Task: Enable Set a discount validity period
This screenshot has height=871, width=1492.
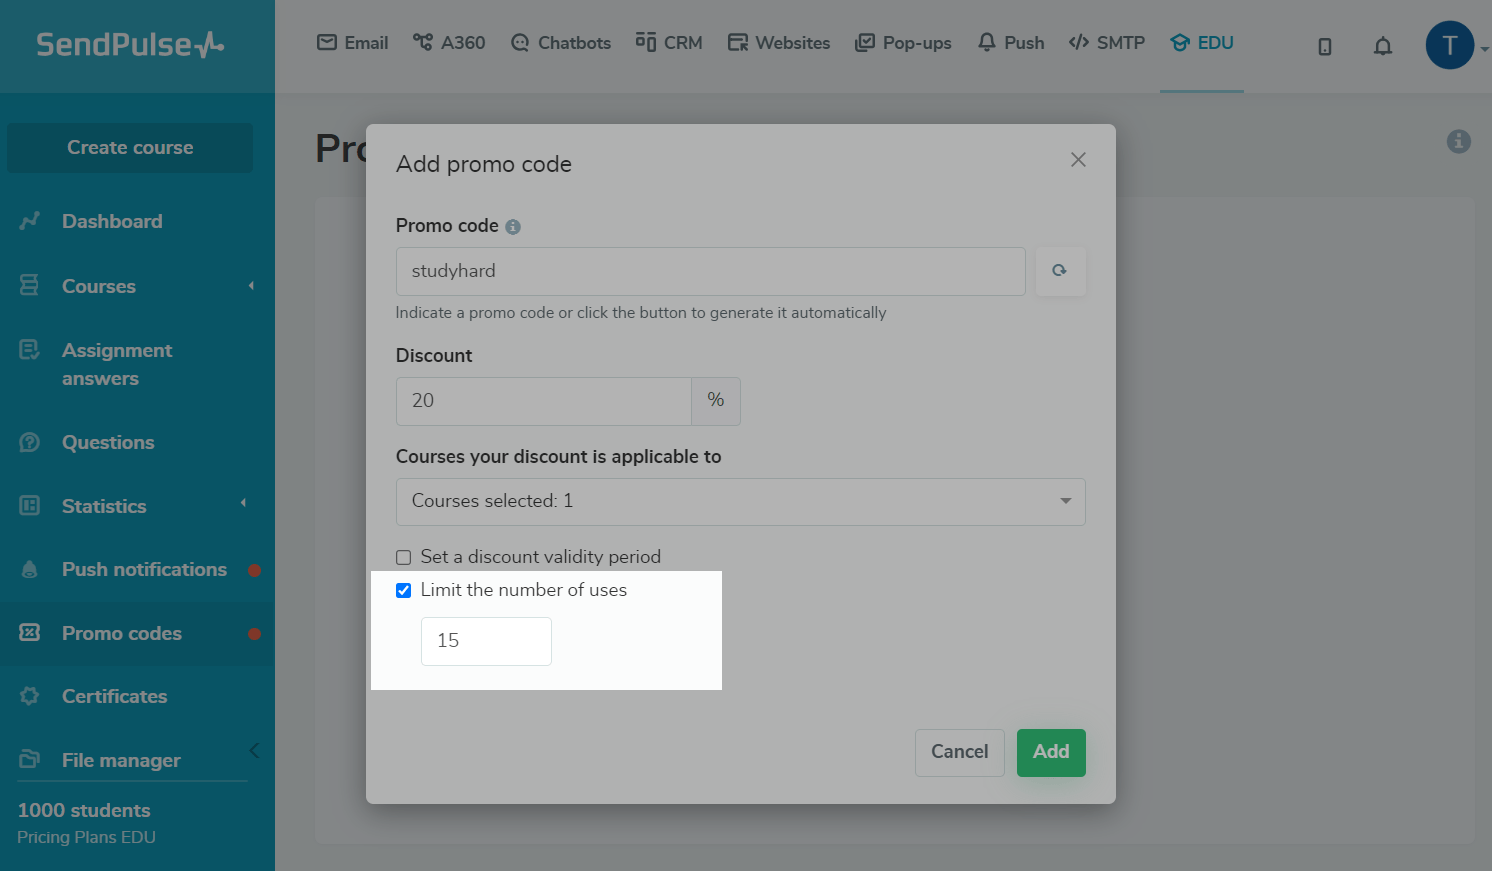Action: point(403,557)
